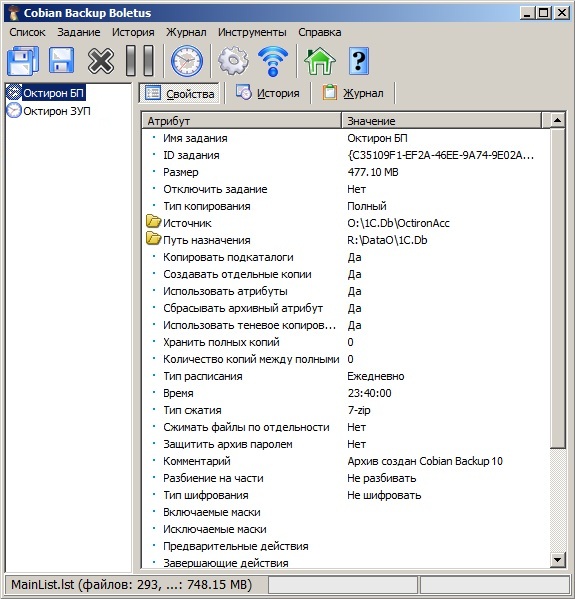575x599 pixels.
Task: Click the Архив создан Cobian Backup 10 comment
Action: point(425,461)
